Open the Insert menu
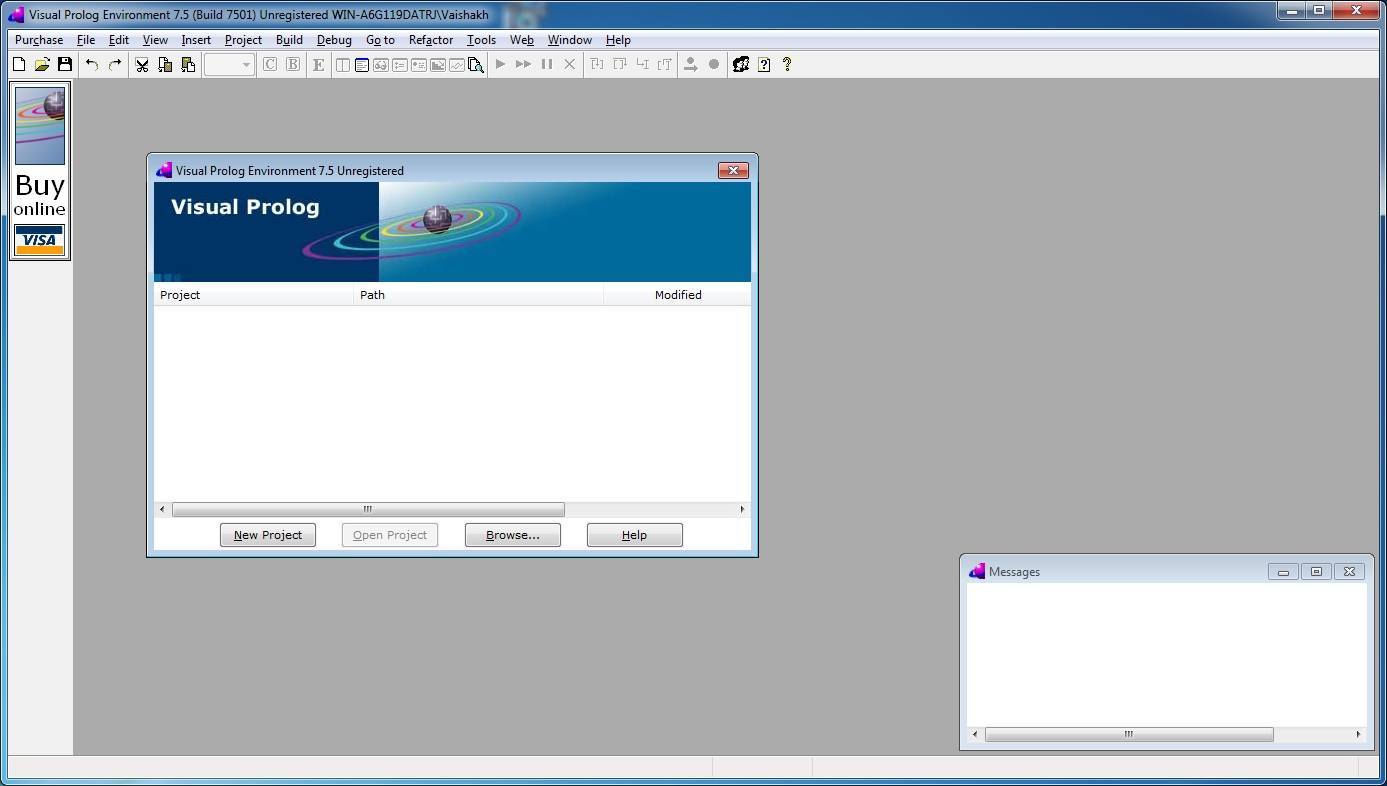The image size is (1387, 786). click(196, 40)
